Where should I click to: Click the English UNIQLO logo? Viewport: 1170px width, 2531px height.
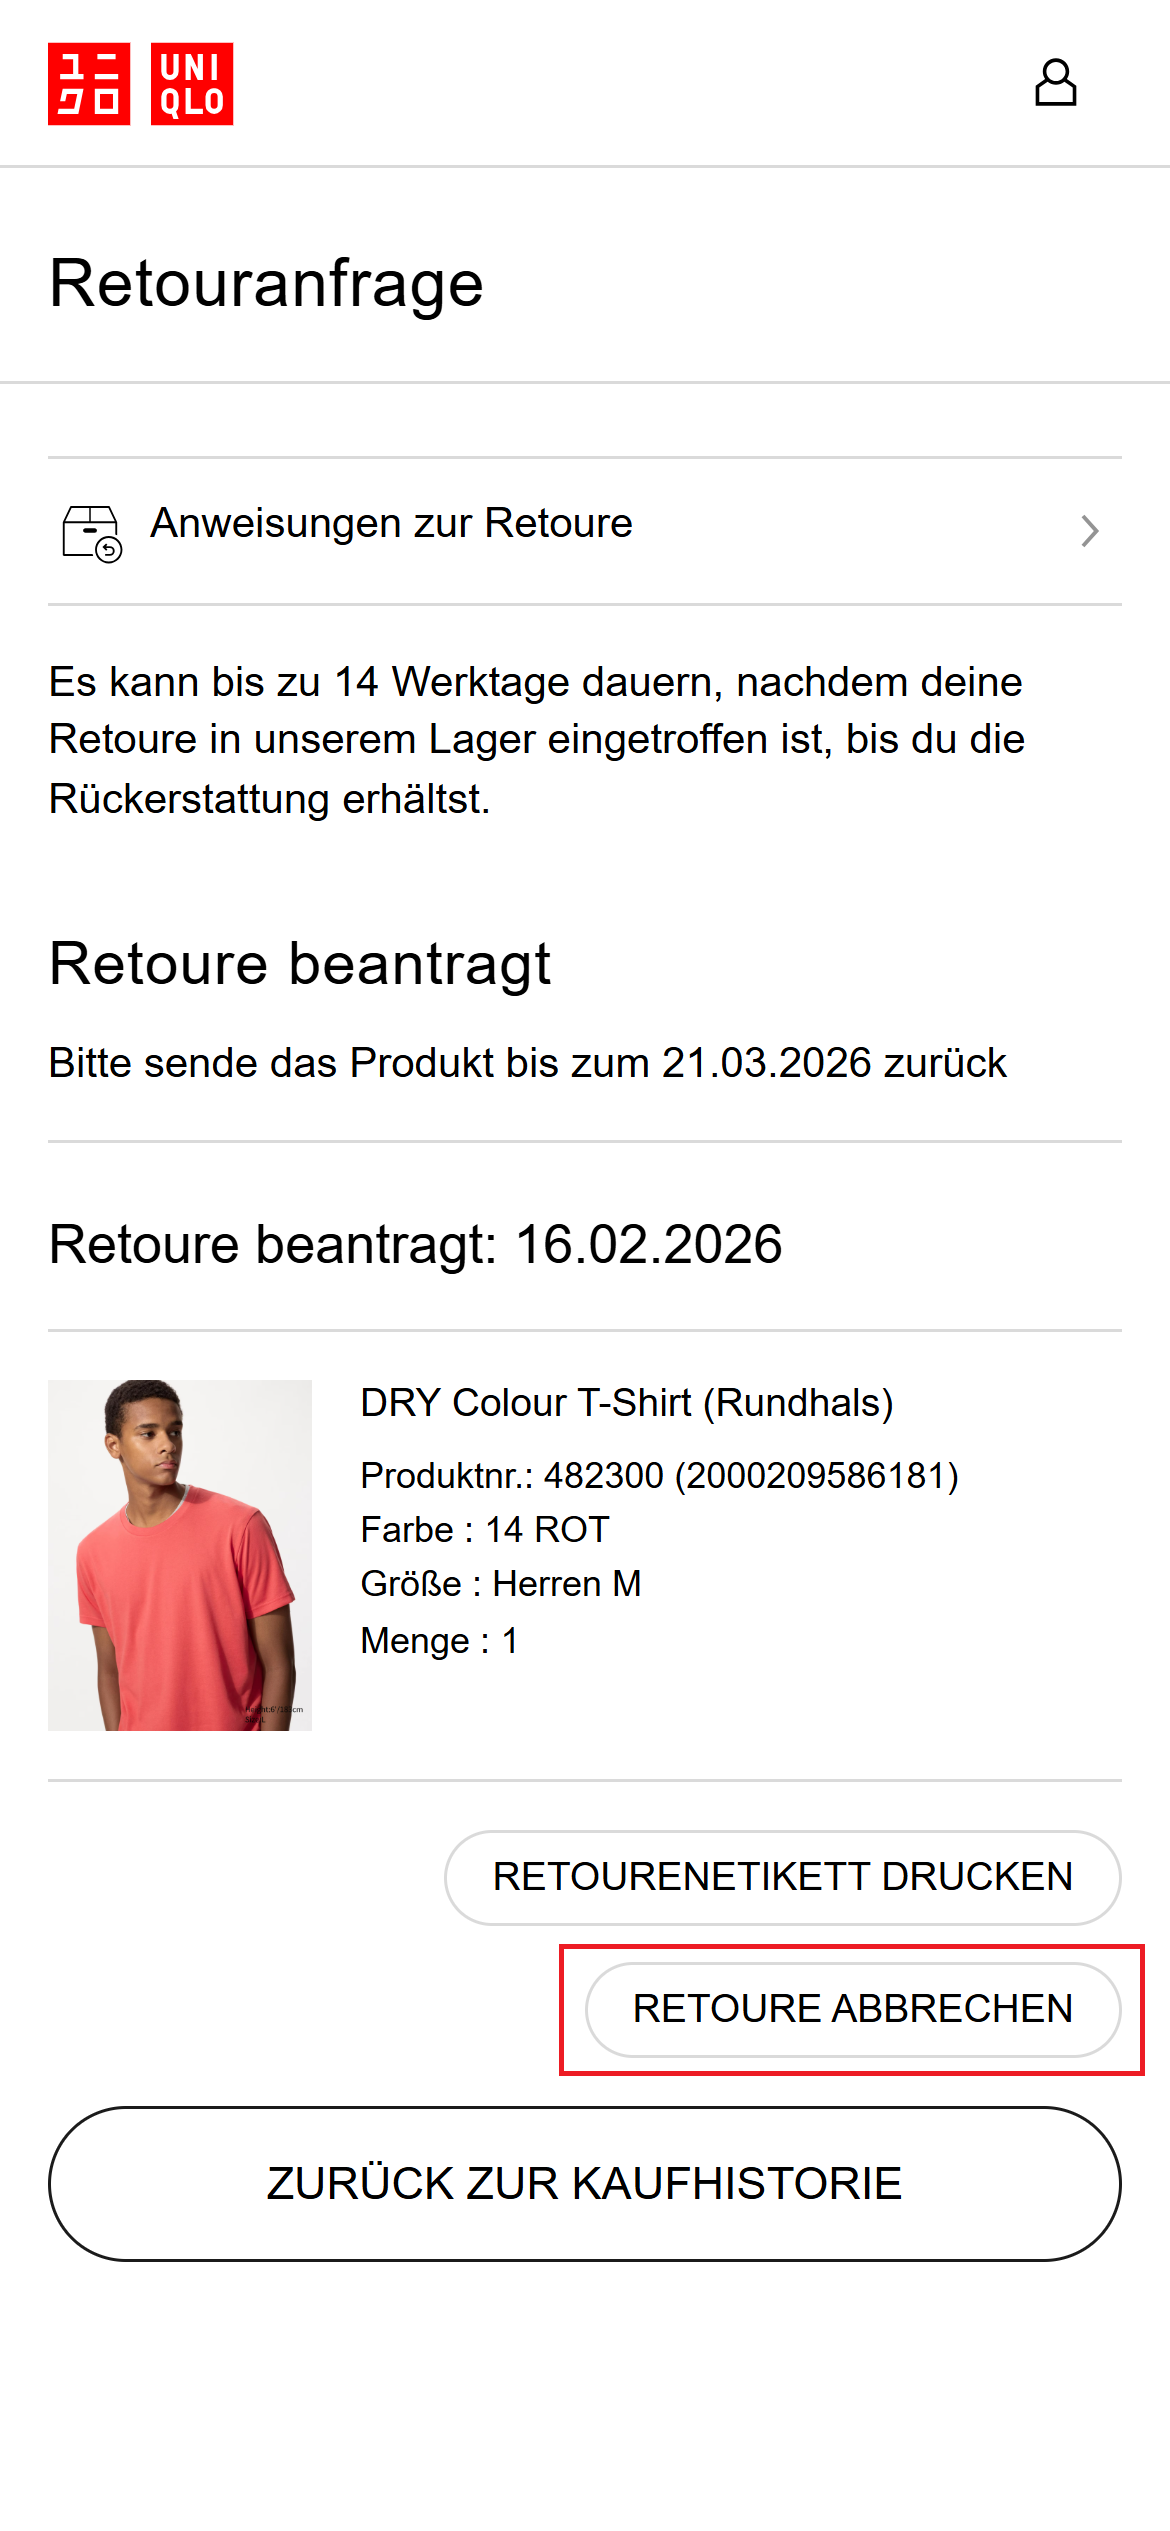pos(192,84)
